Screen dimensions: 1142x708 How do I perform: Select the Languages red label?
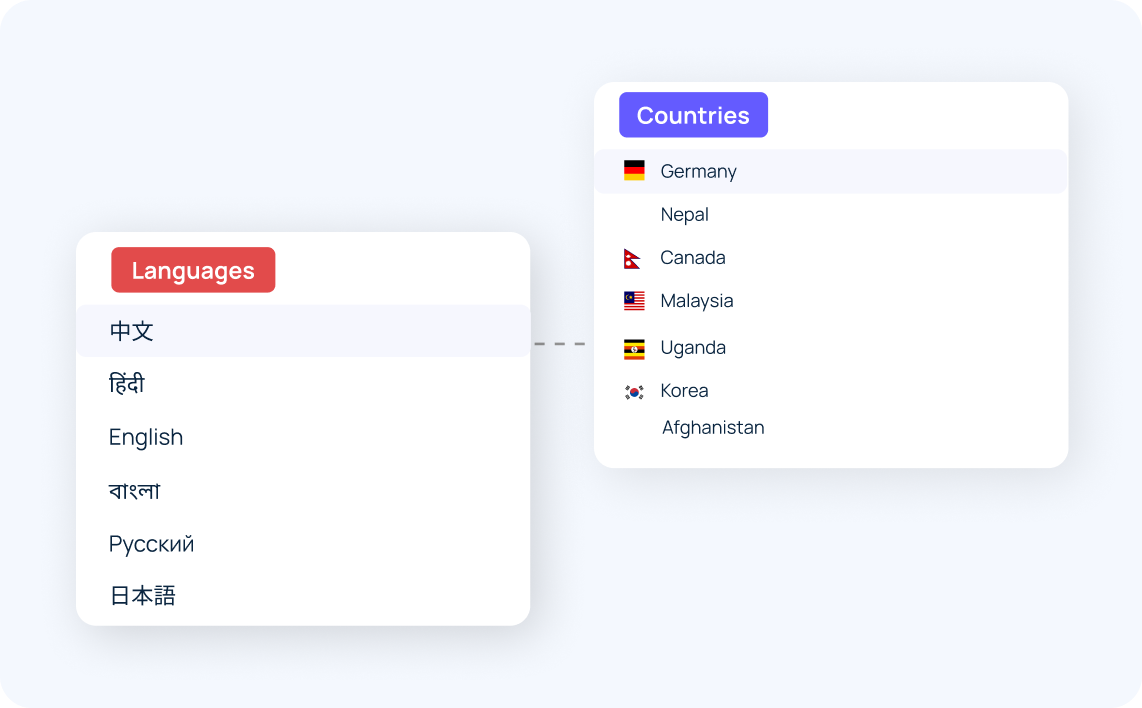(x=193, y=270)
